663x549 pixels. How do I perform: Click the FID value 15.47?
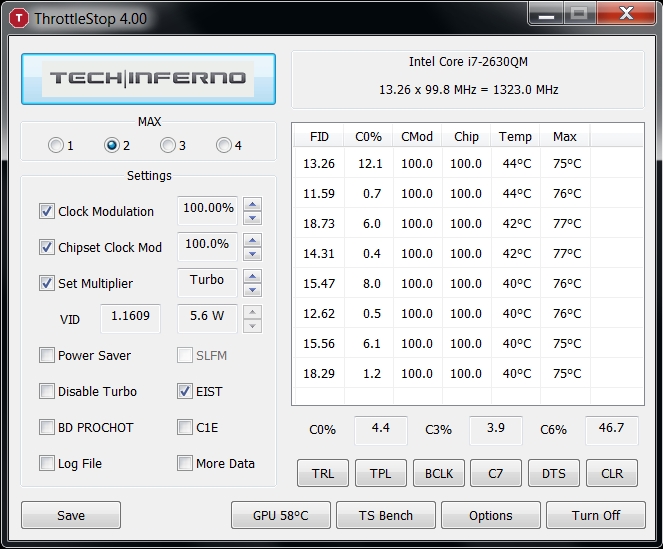click(x=319, y=283)
